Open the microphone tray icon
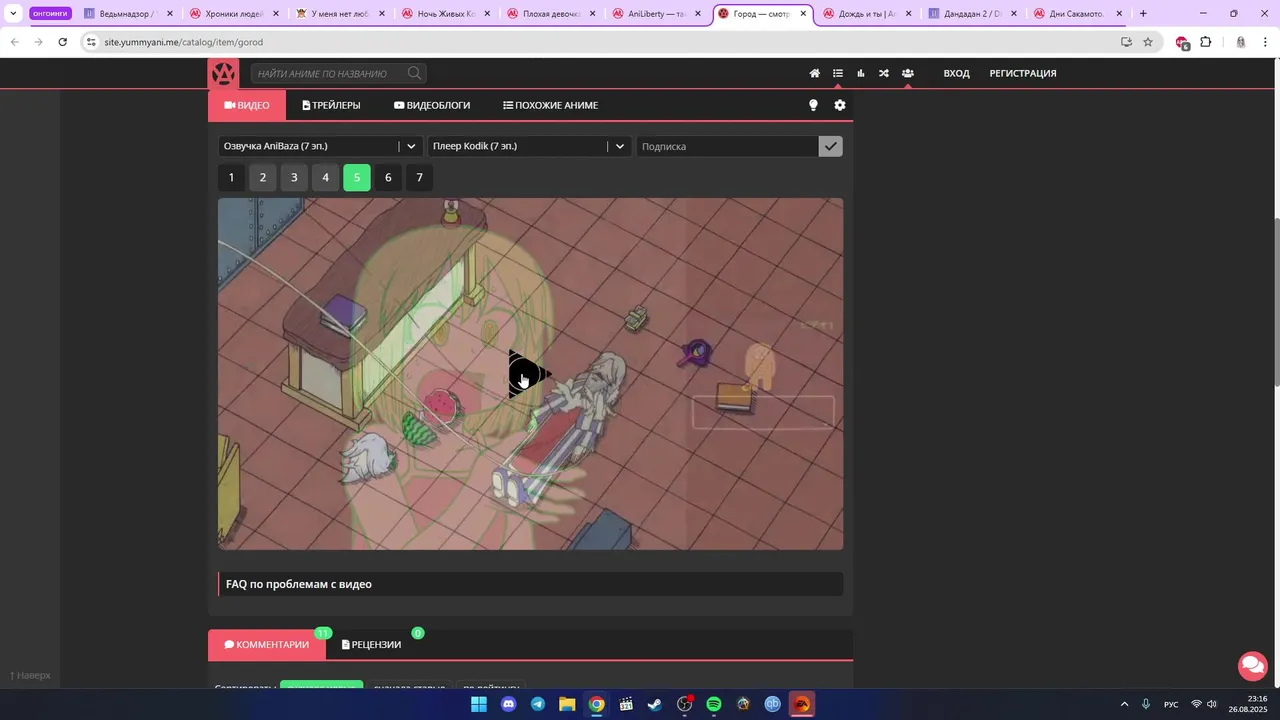 1146,704
